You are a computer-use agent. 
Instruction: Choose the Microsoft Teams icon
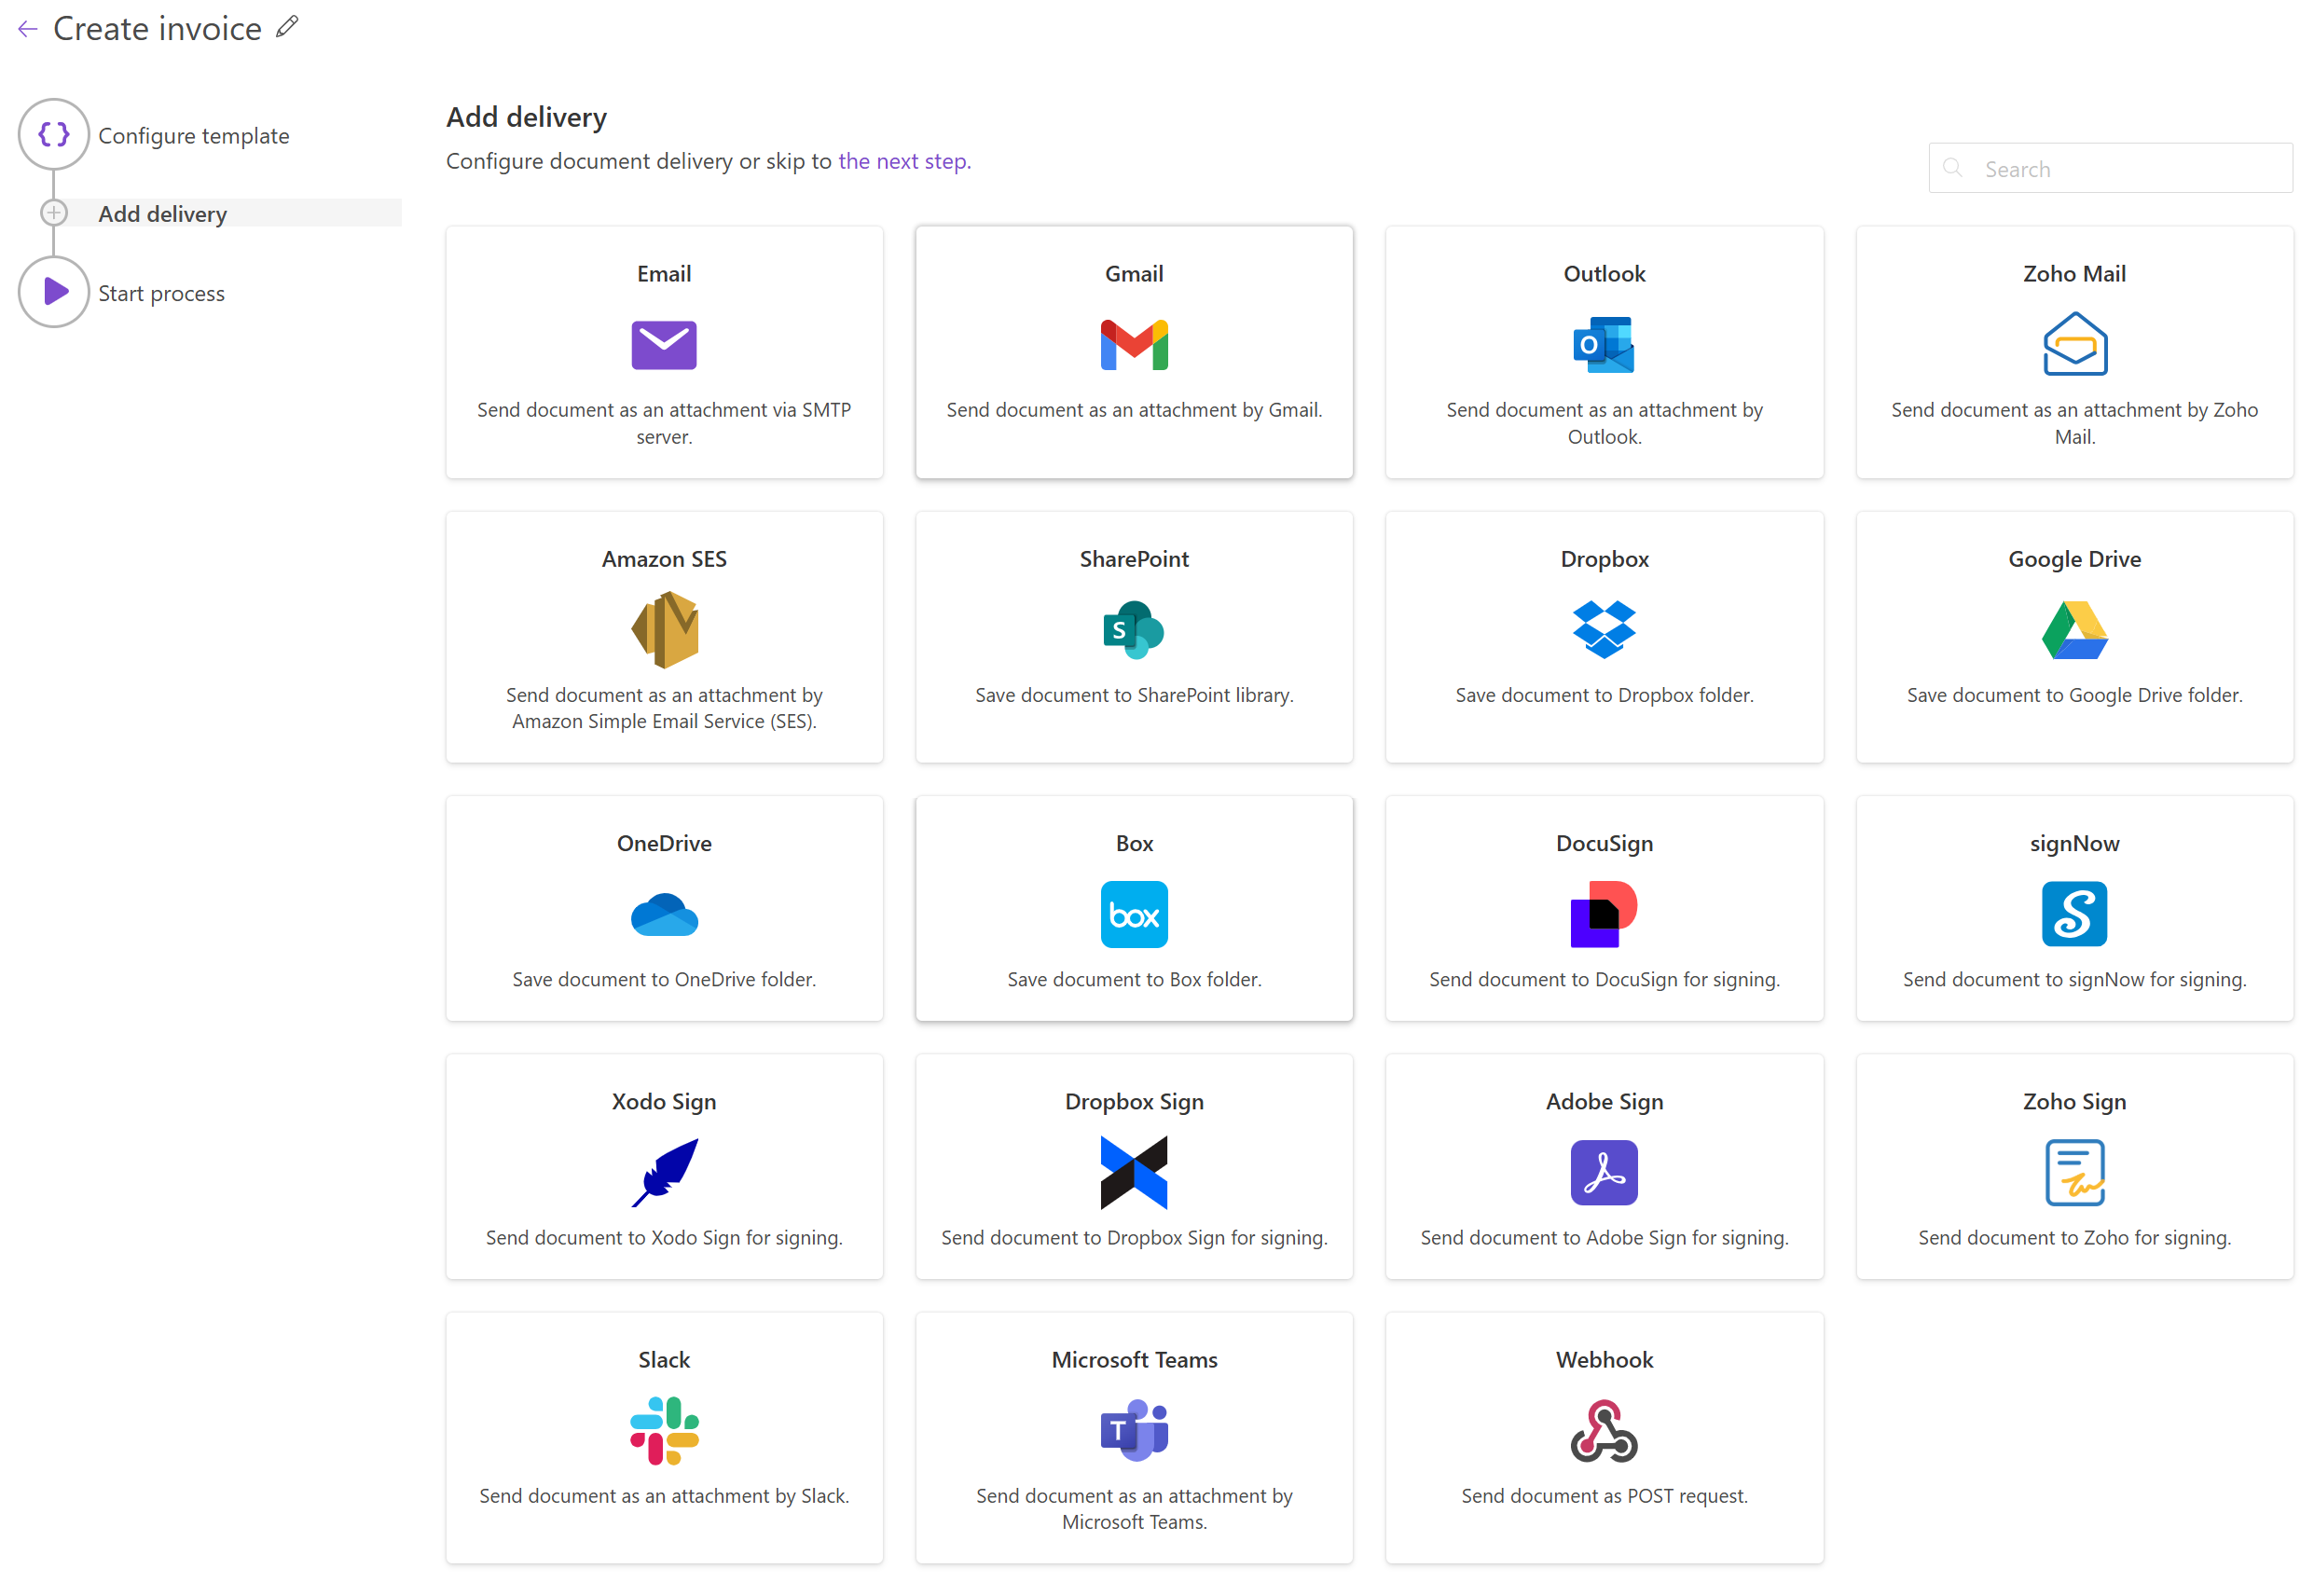point(1133,1430)
